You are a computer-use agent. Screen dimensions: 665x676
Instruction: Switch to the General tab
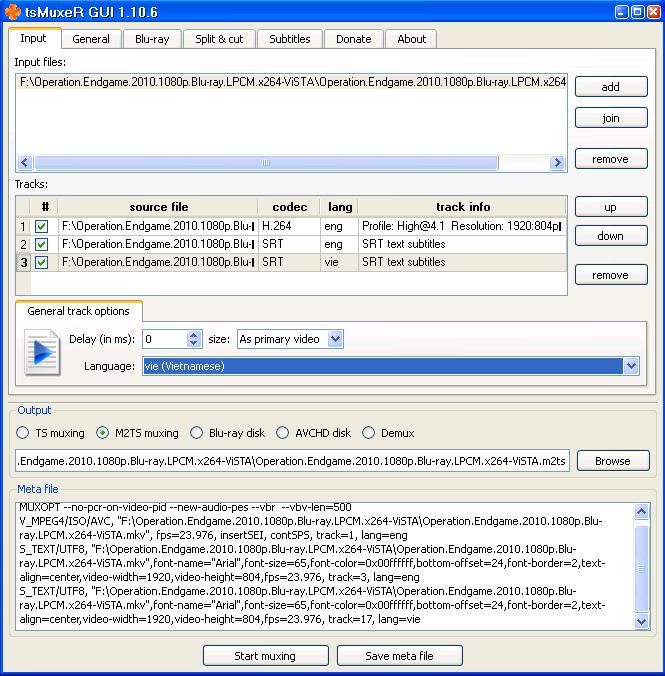tap(91, 39)
